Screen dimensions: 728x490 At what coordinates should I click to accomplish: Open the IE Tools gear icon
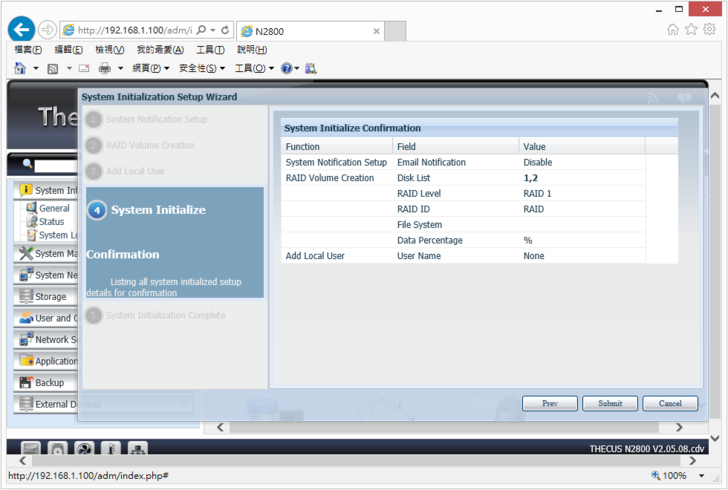709,30
